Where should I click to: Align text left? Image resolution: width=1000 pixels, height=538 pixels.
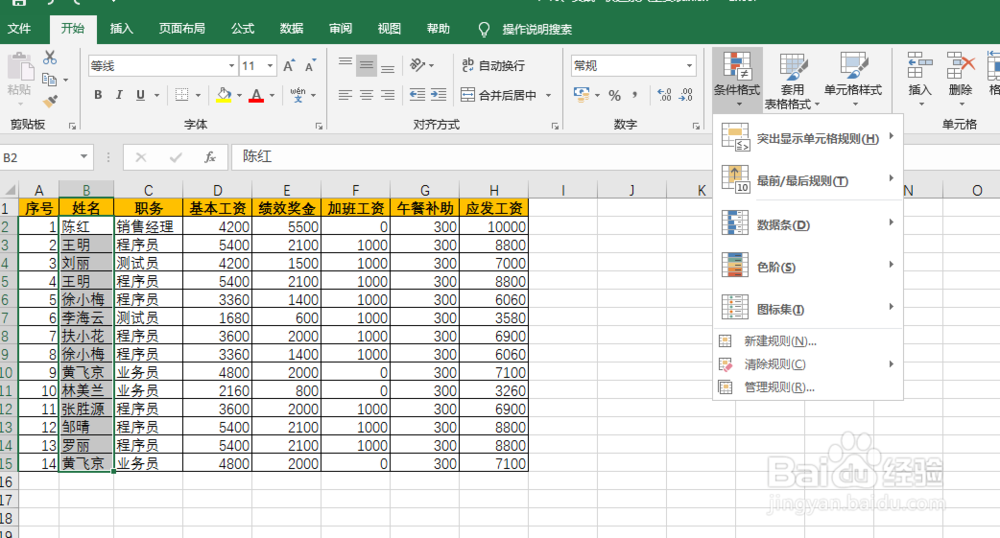coord(345,95)
